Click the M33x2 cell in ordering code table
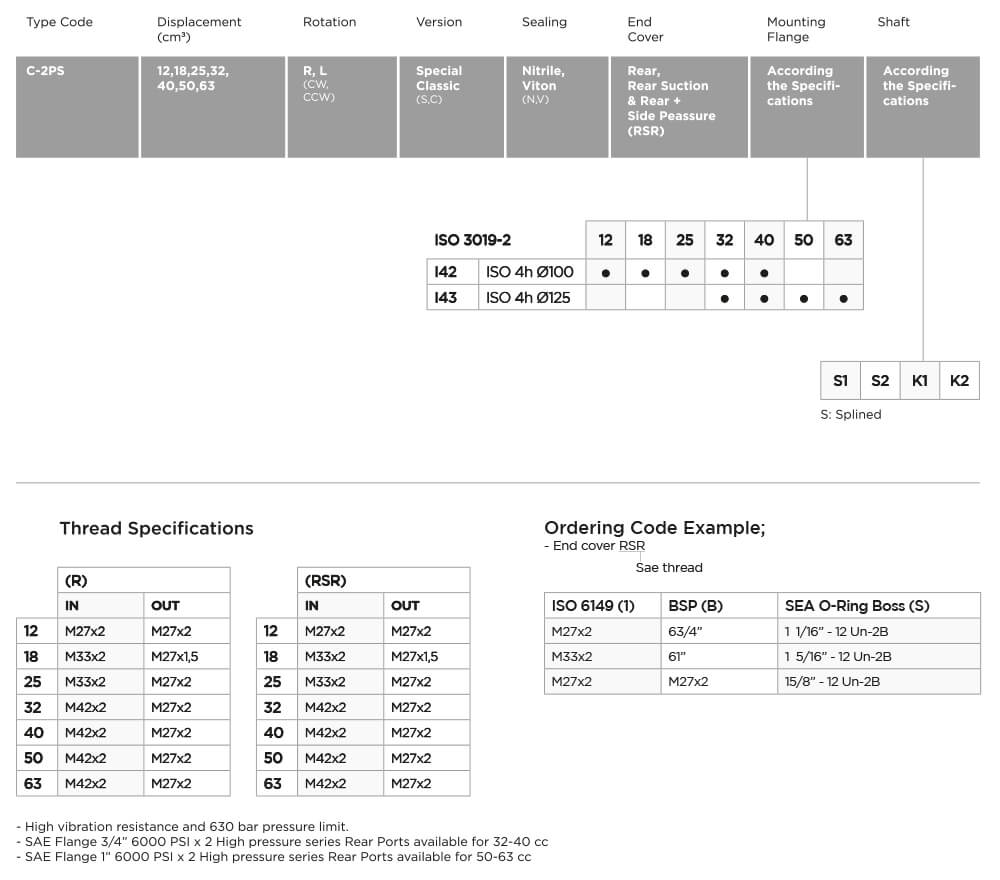Viewport: 1000px width, 880px height. click(603, 656)
